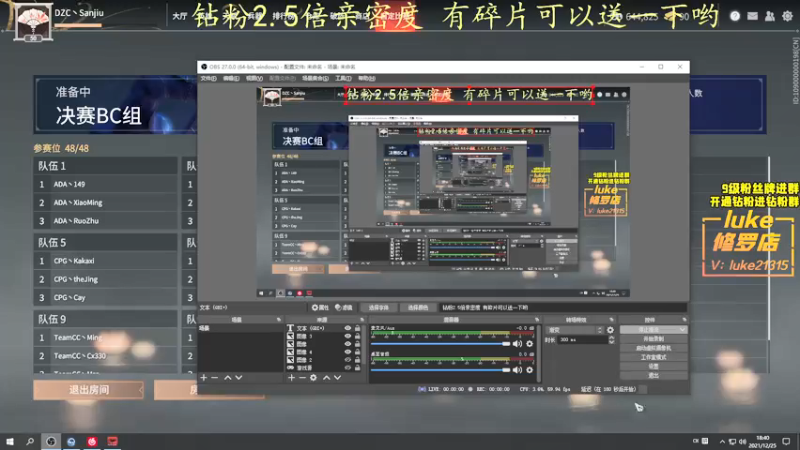Remove the selected scene with the minus icon

click(215, 378)
